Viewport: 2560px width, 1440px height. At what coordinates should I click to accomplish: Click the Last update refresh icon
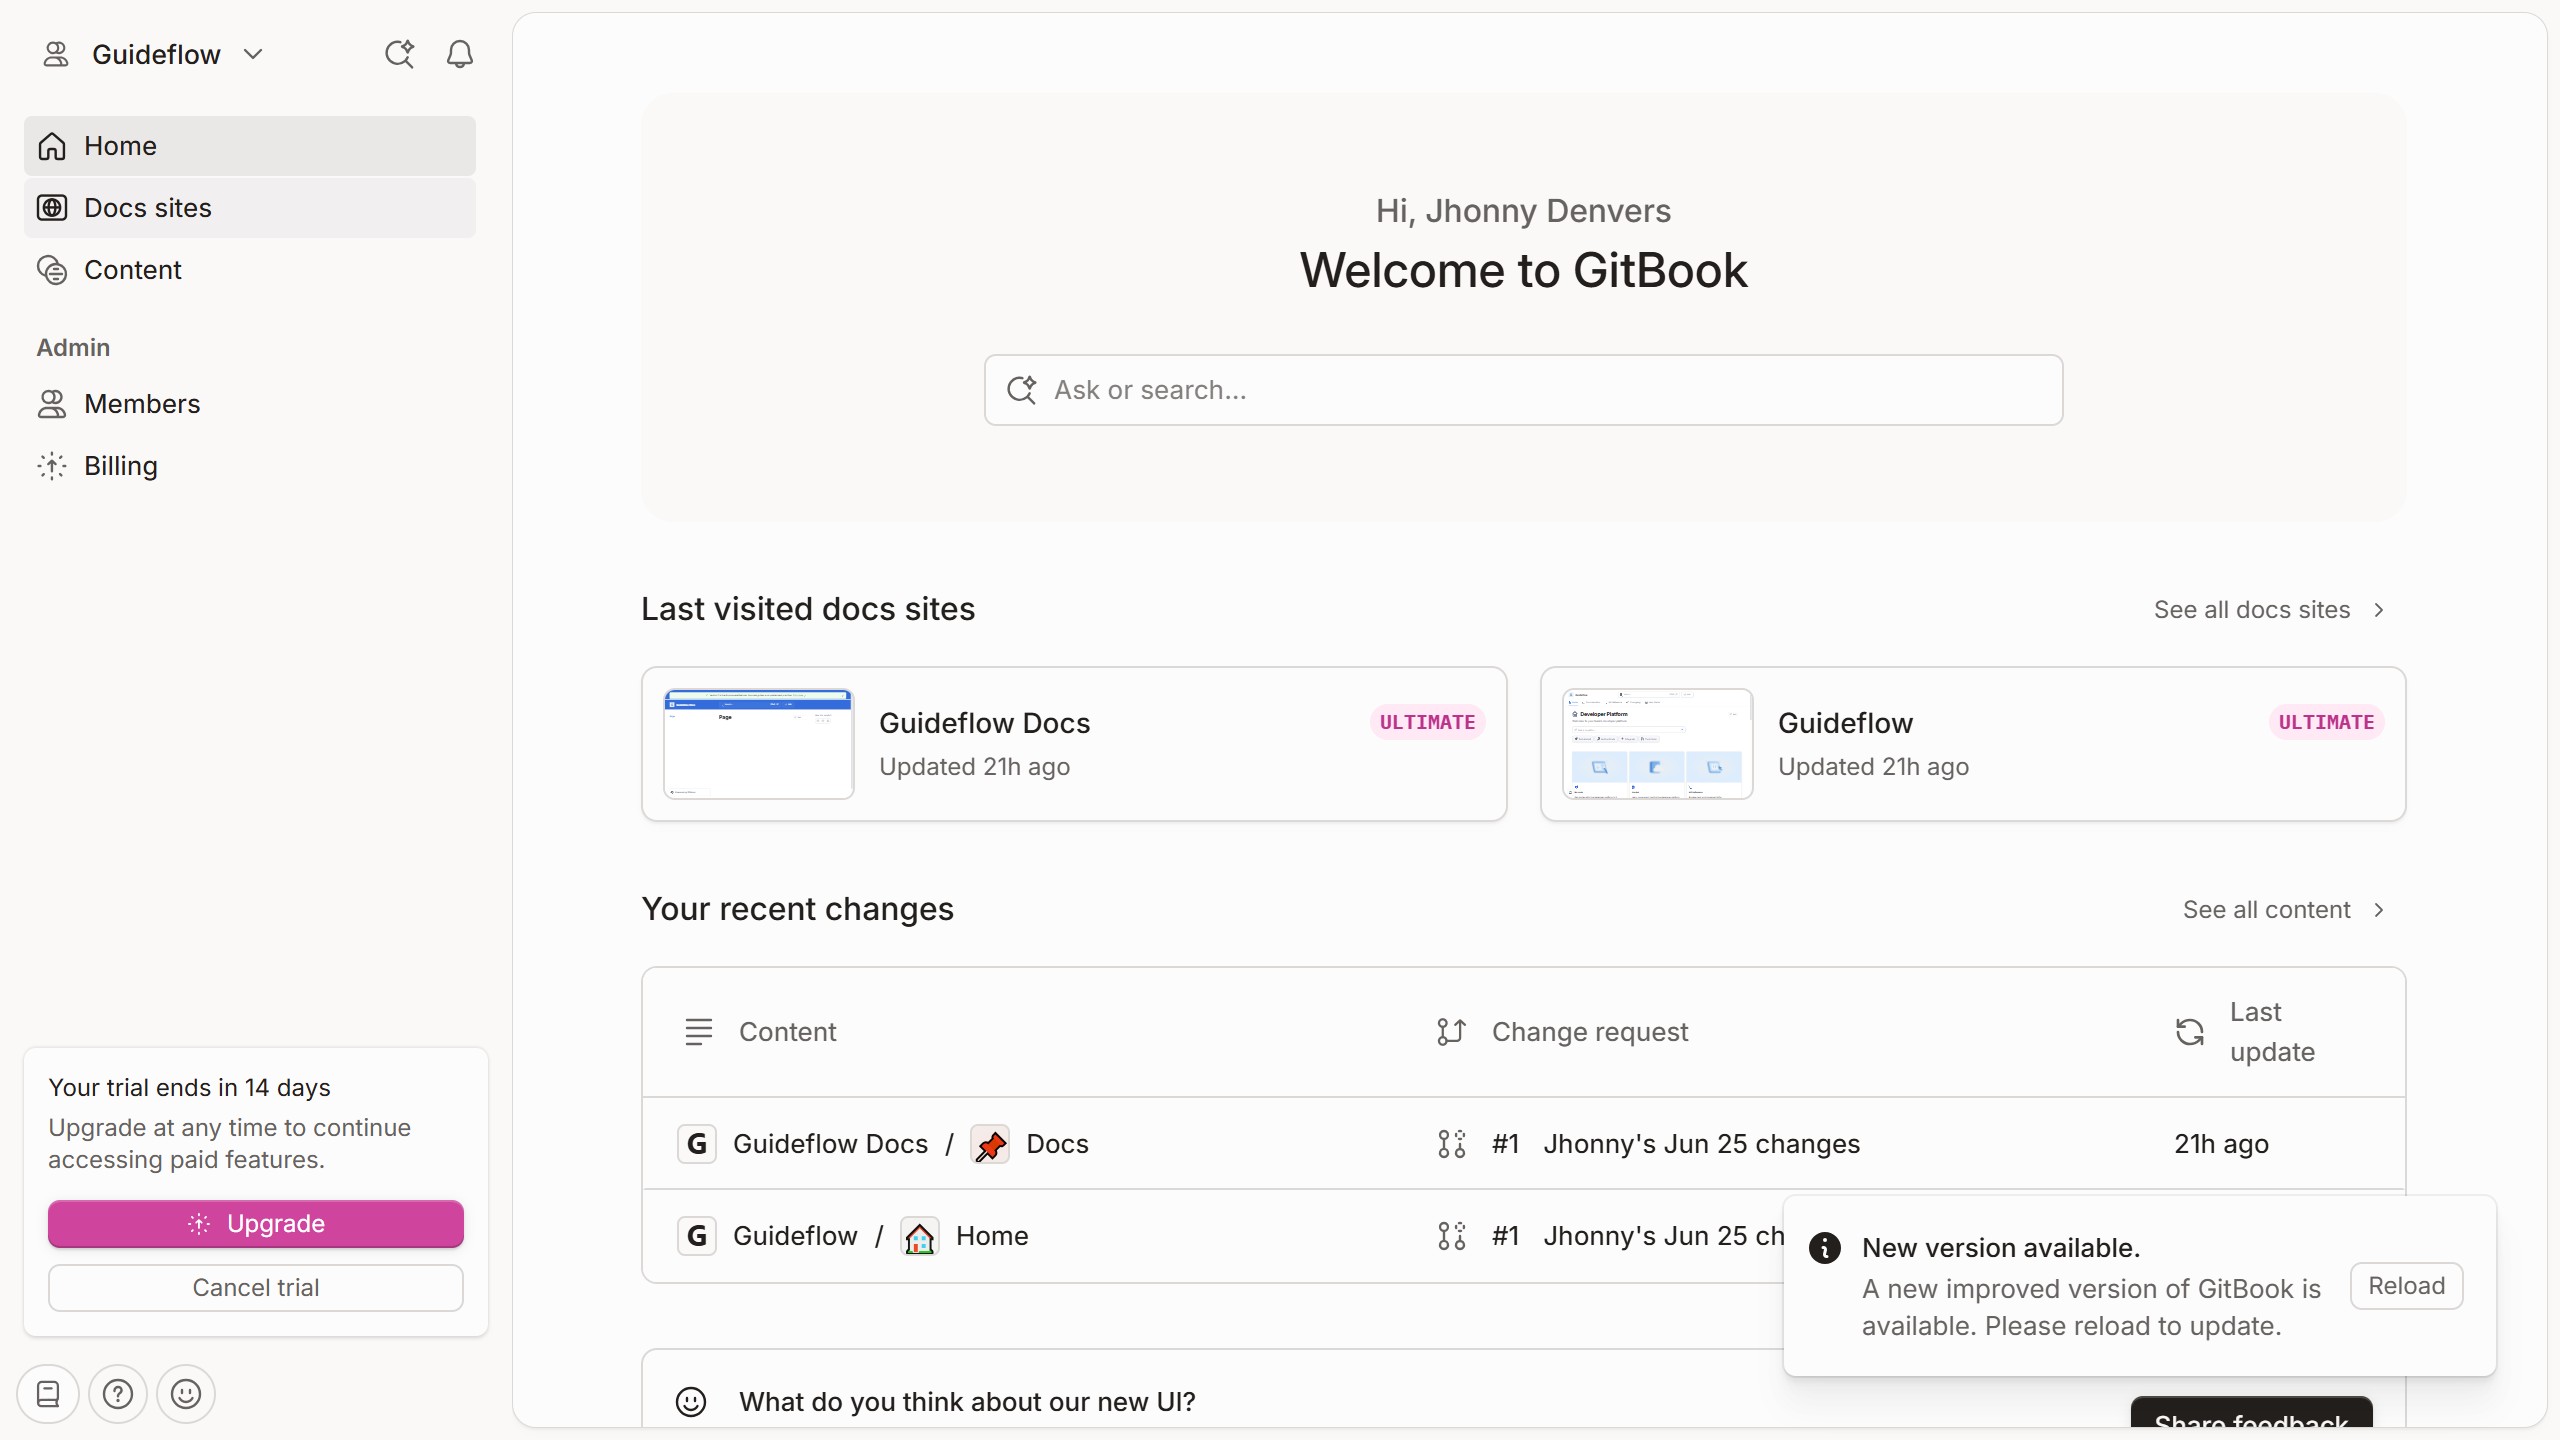coord(2190,1032)
